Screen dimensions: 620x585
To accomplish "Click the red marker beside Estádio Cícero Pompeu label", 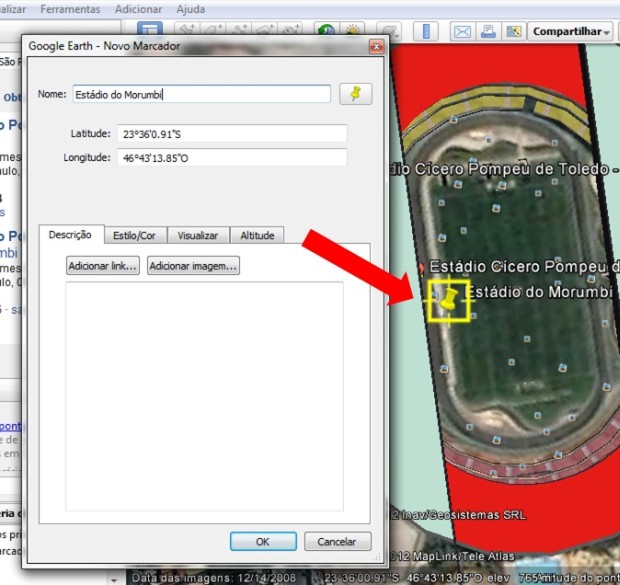I will coord(422,268).
